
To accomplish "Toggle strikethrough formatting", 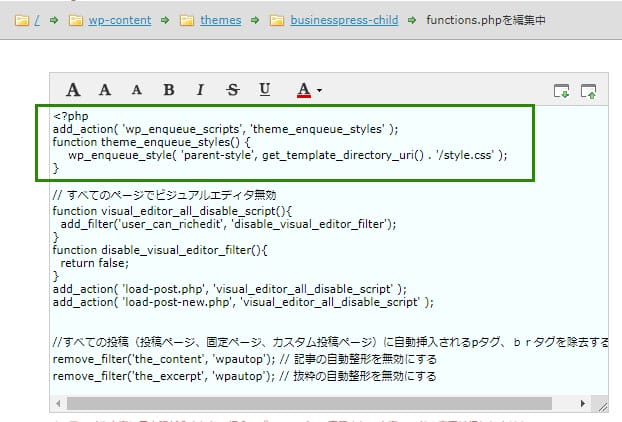I will click(233, 90).
